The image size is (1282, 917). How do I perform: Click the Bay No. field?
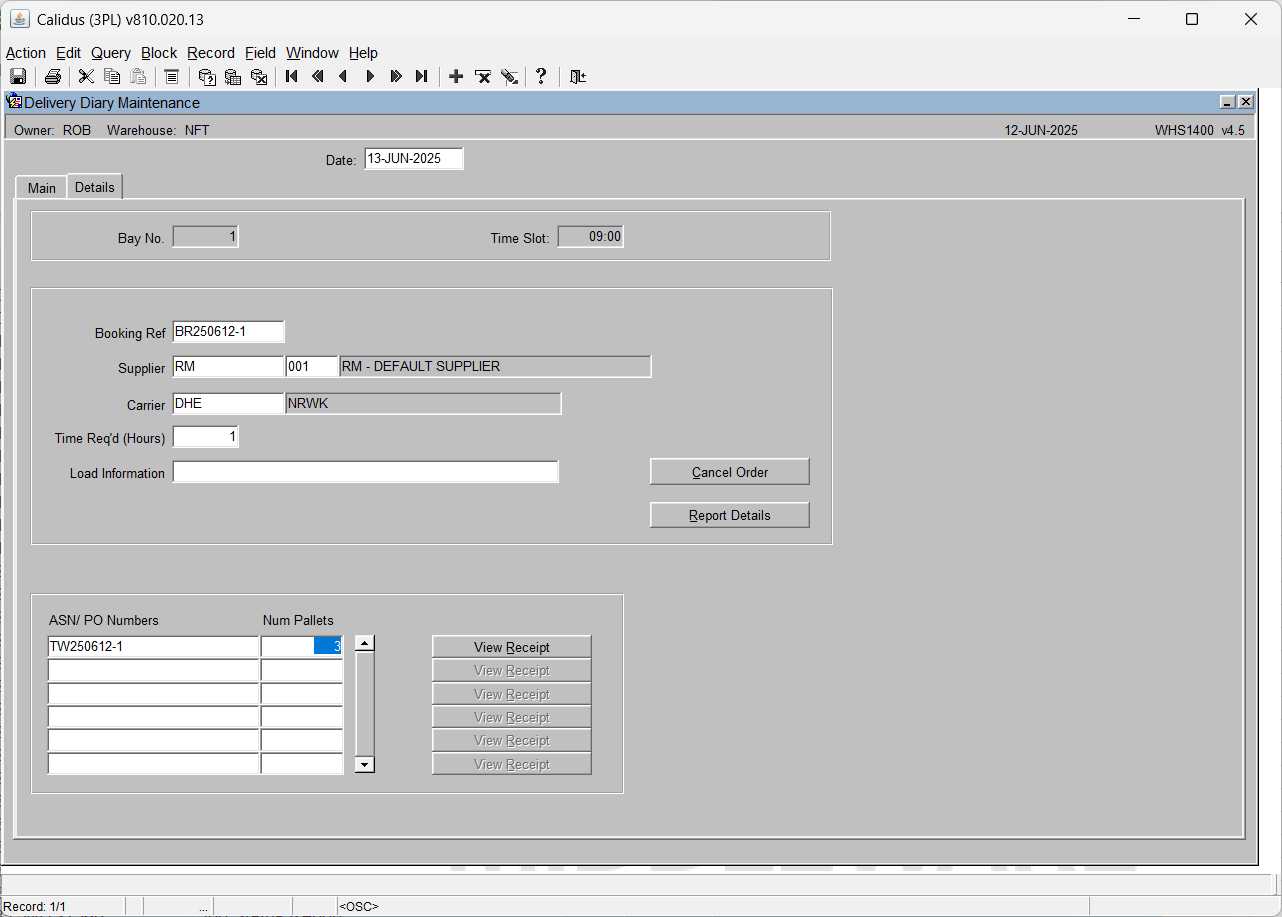(206, 237)
